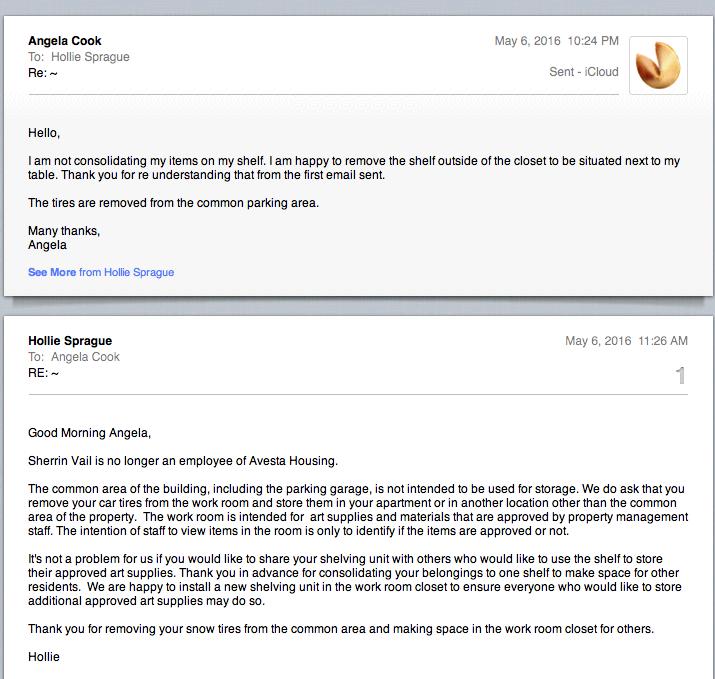Viewport: 715px width, 679px height.
Task: Open See More from Hollie Sprague link
Action: 101,272
